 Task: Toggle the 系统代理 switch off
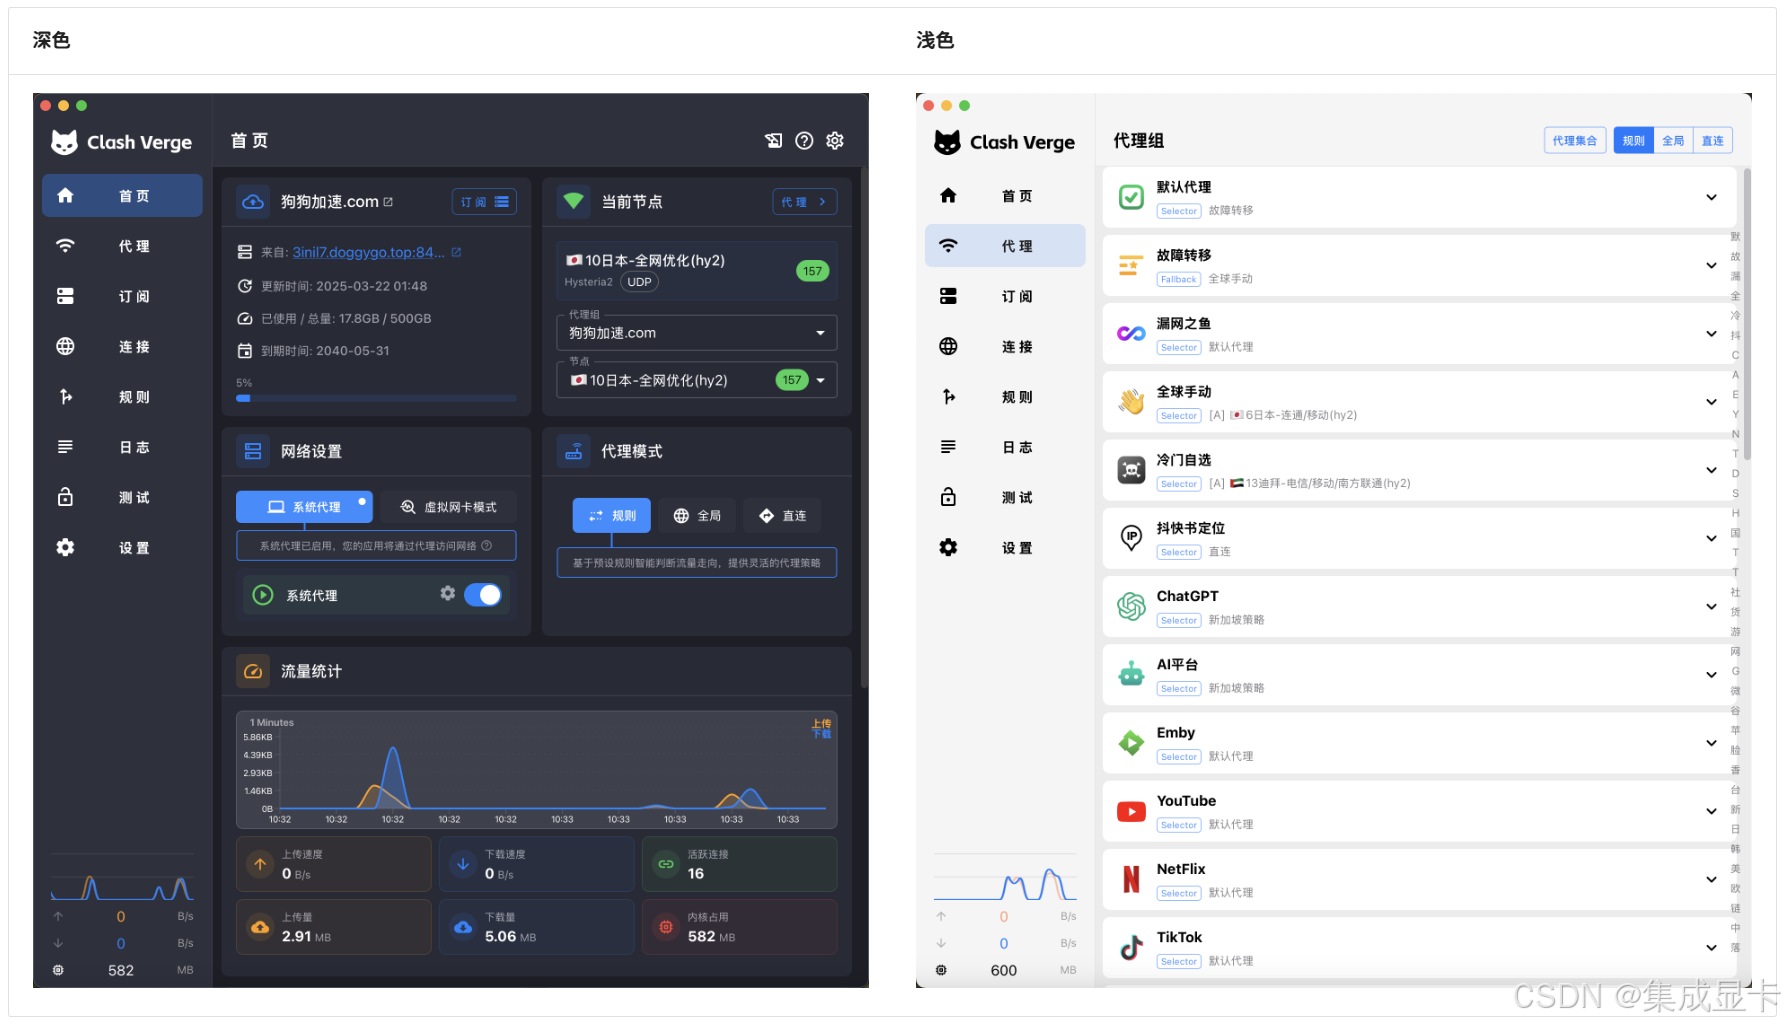click(x=483, y=595)
